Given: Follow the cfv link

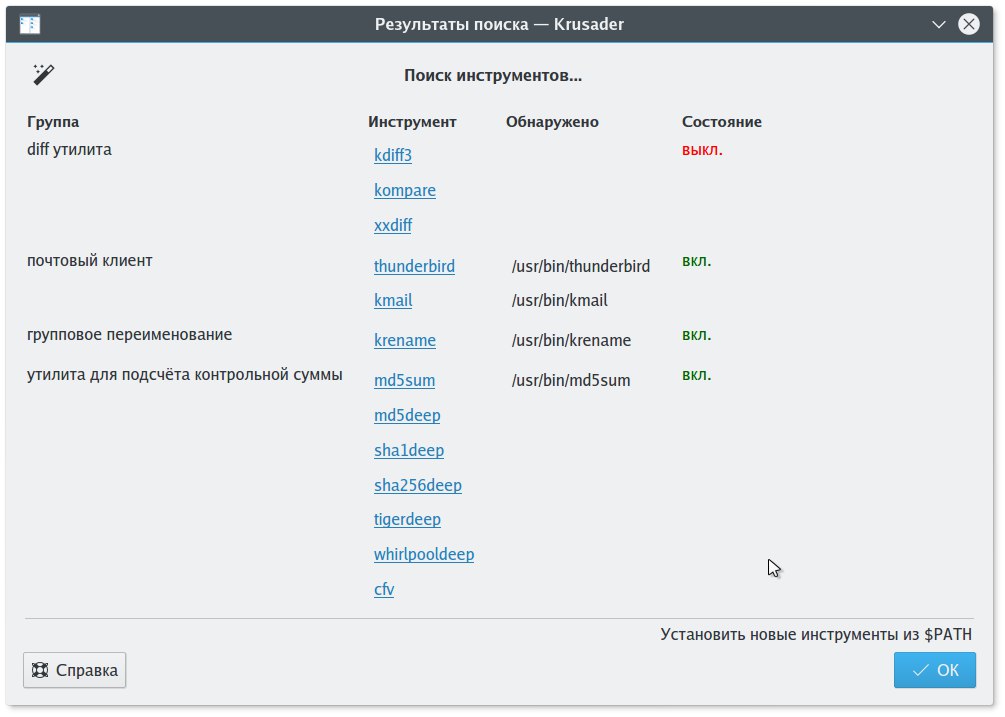Looking at the screenshot, I should tap(384, 589).
